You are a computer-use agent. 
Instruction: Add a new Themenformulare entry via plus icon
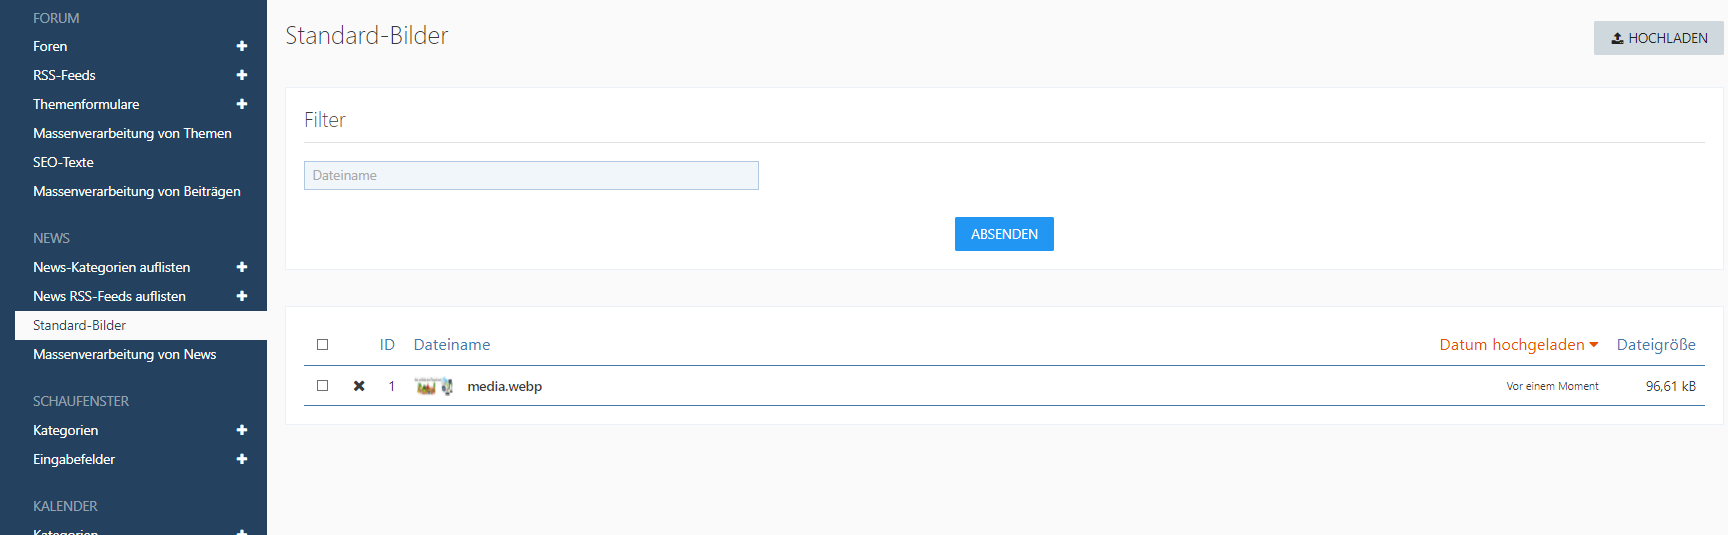point(242,104)
